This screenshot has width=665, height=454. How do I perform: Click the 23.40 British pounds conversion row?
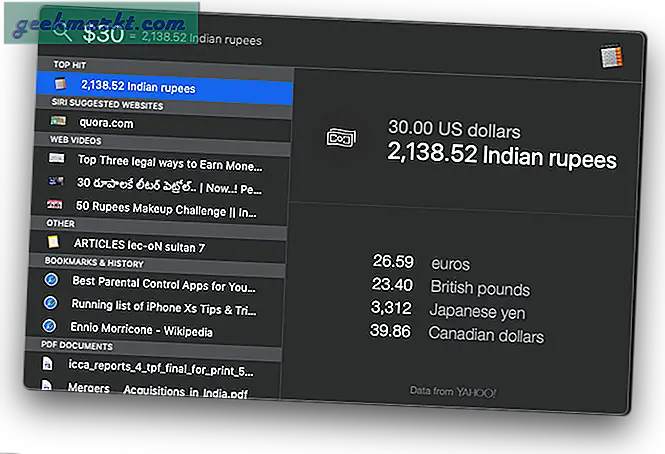click(x=450, y=287)
